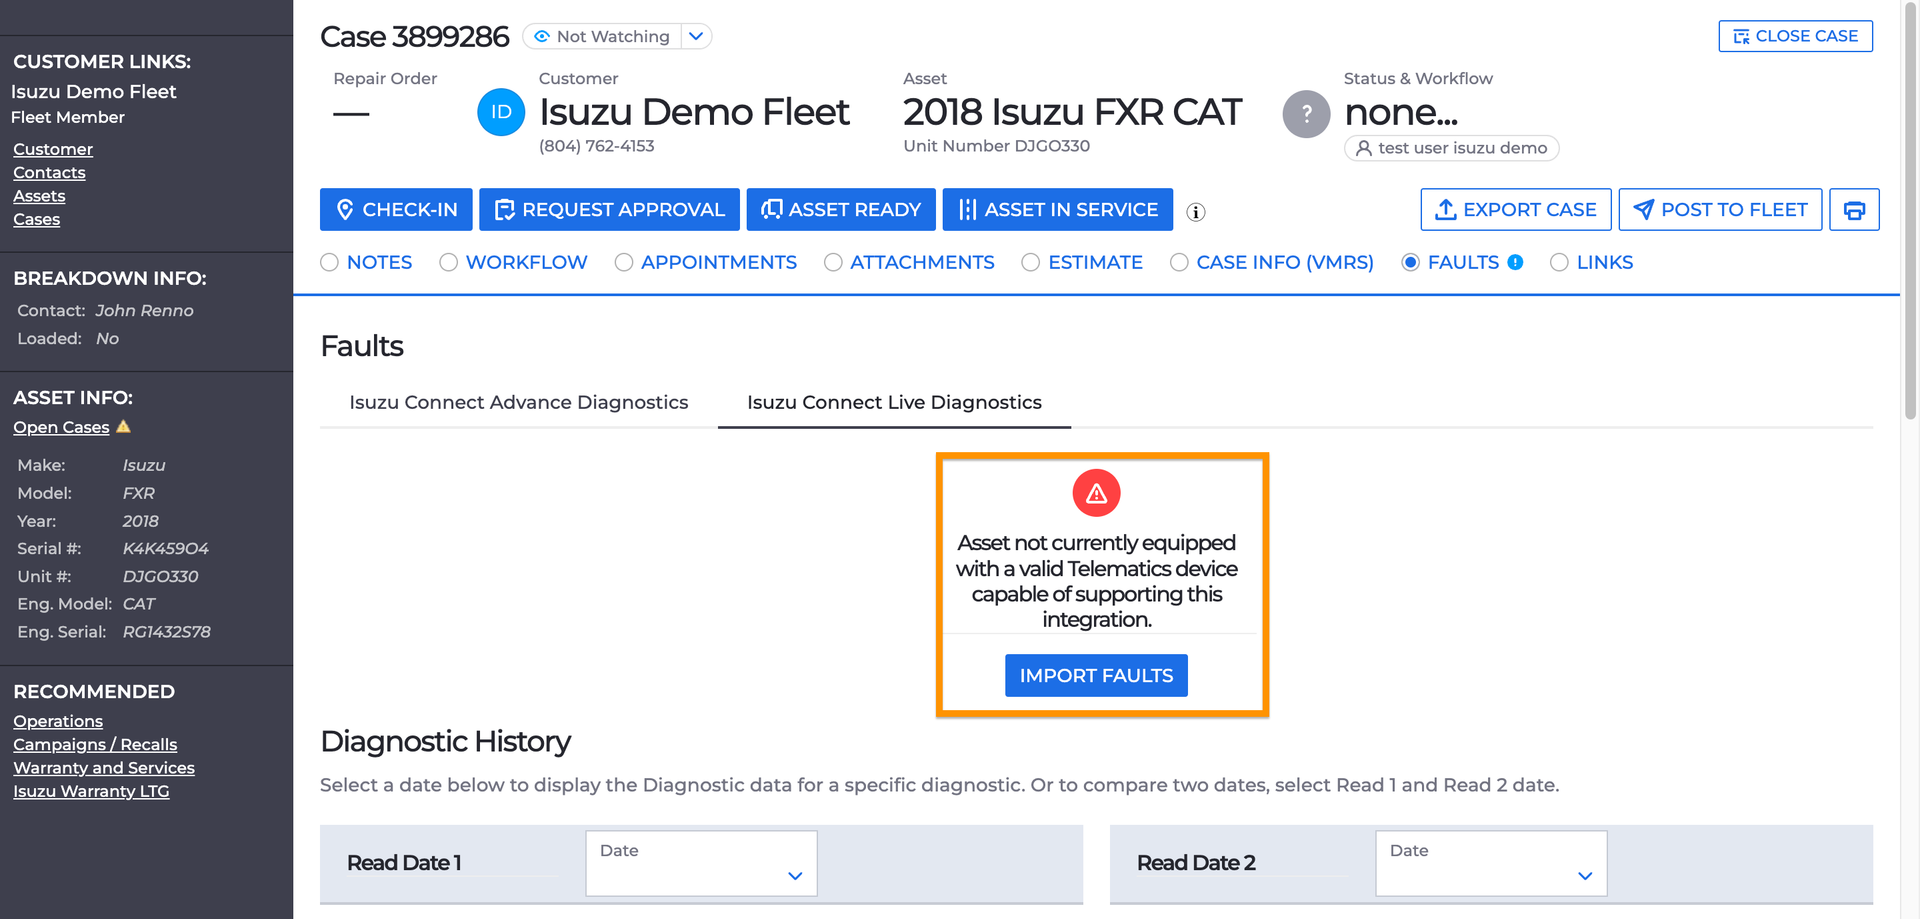Open the Campaigns / Recalls link

point(95,745)
